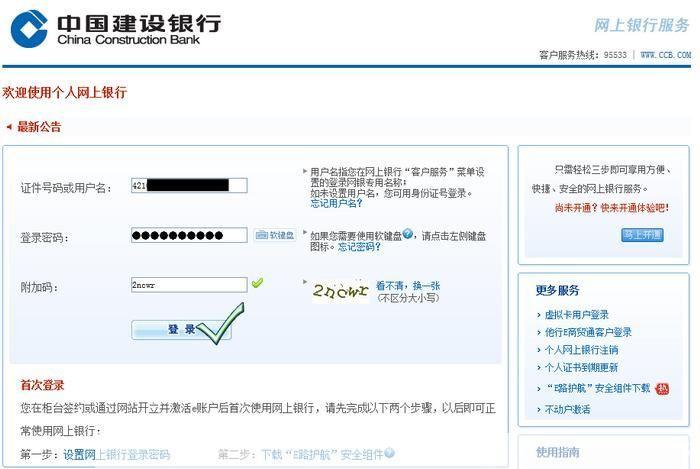Open 虚拟卡用户登录 link
The width and height of the screenshot is (700, 469).
click(577, 315)
